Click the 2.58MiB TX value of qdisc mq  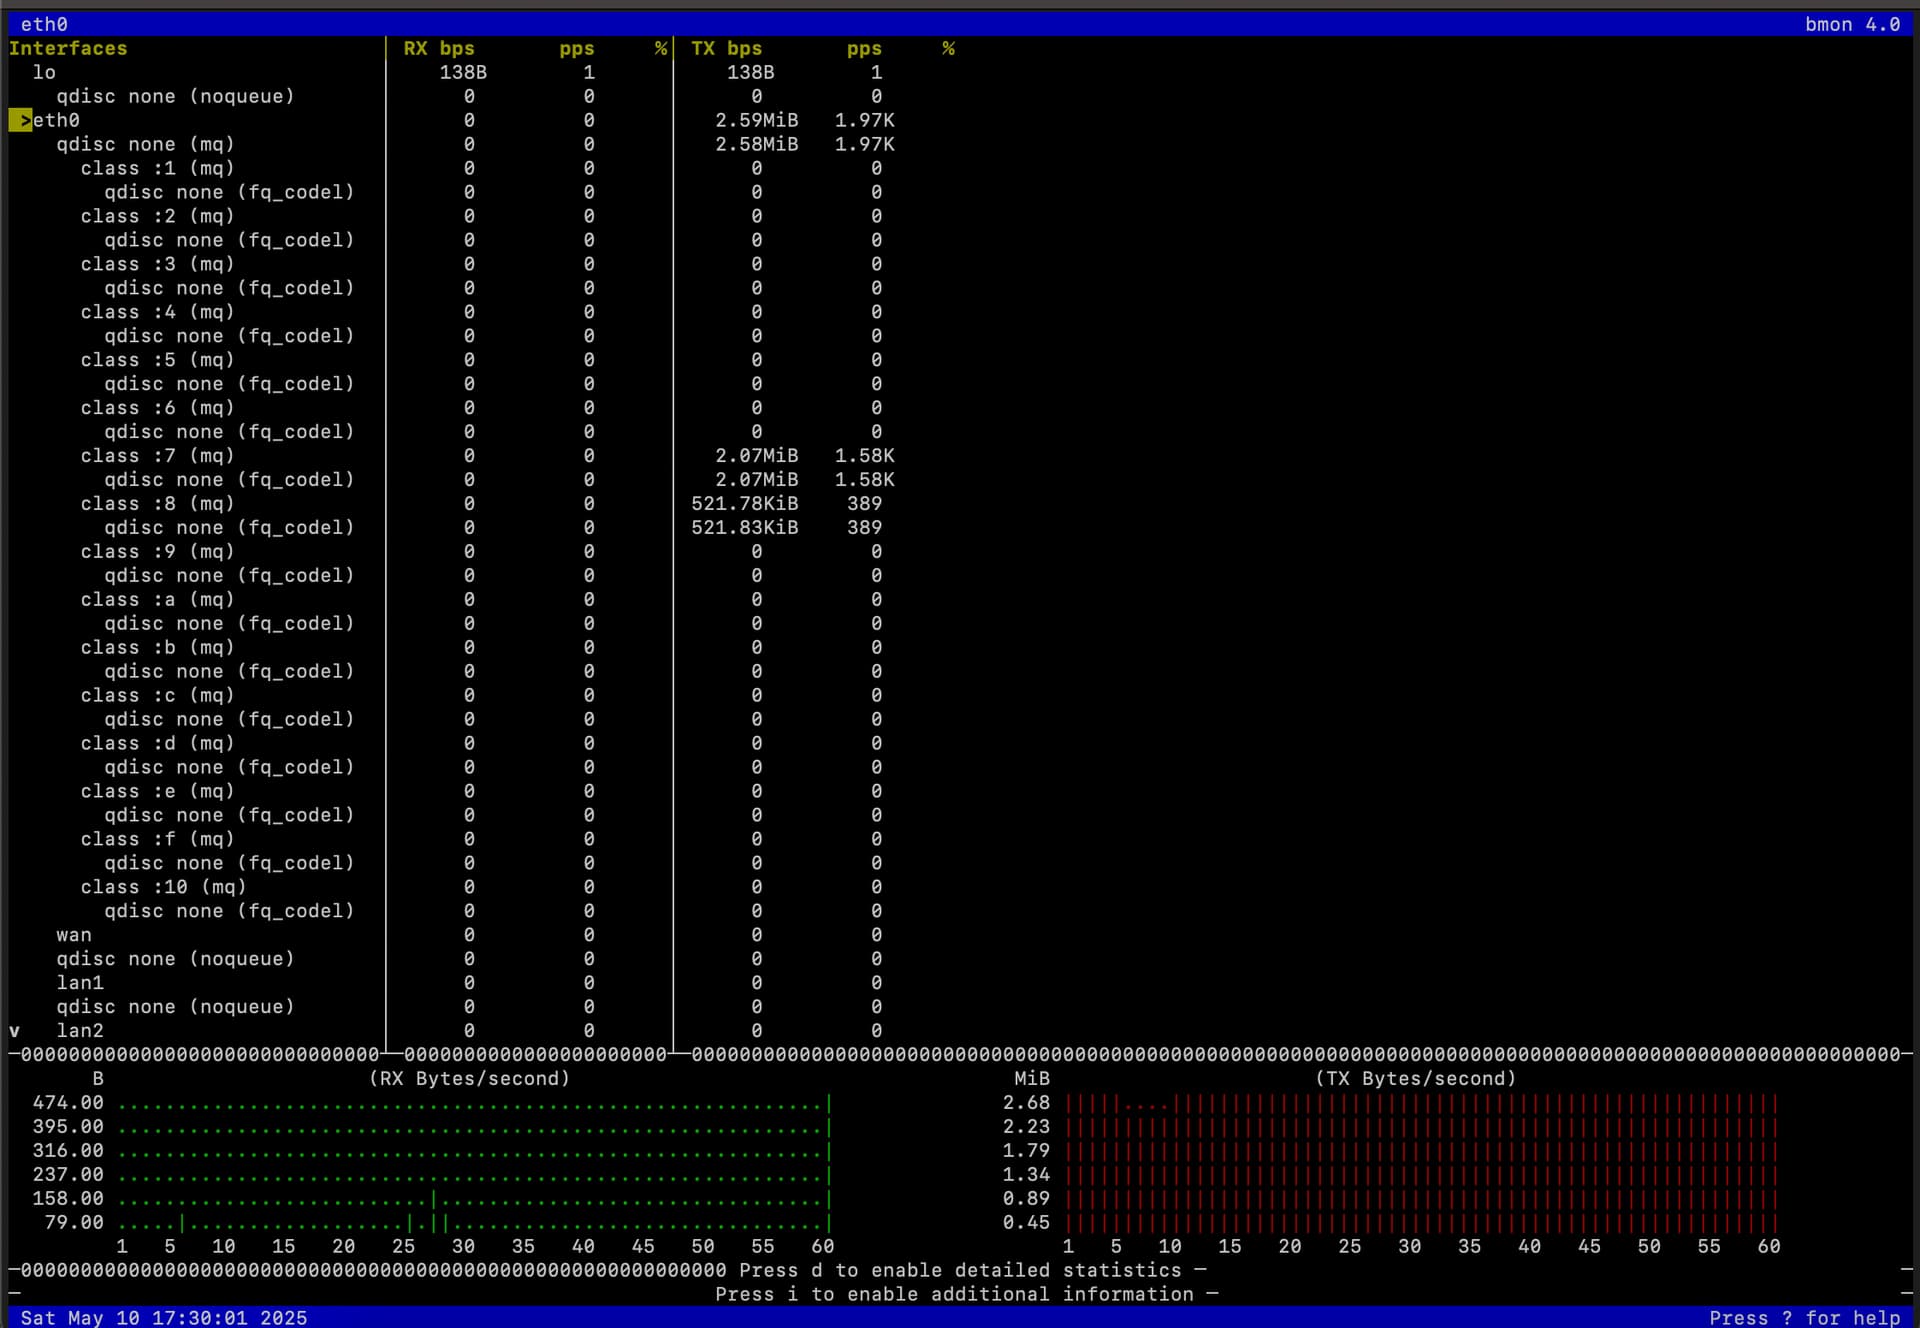pos(757,144)
